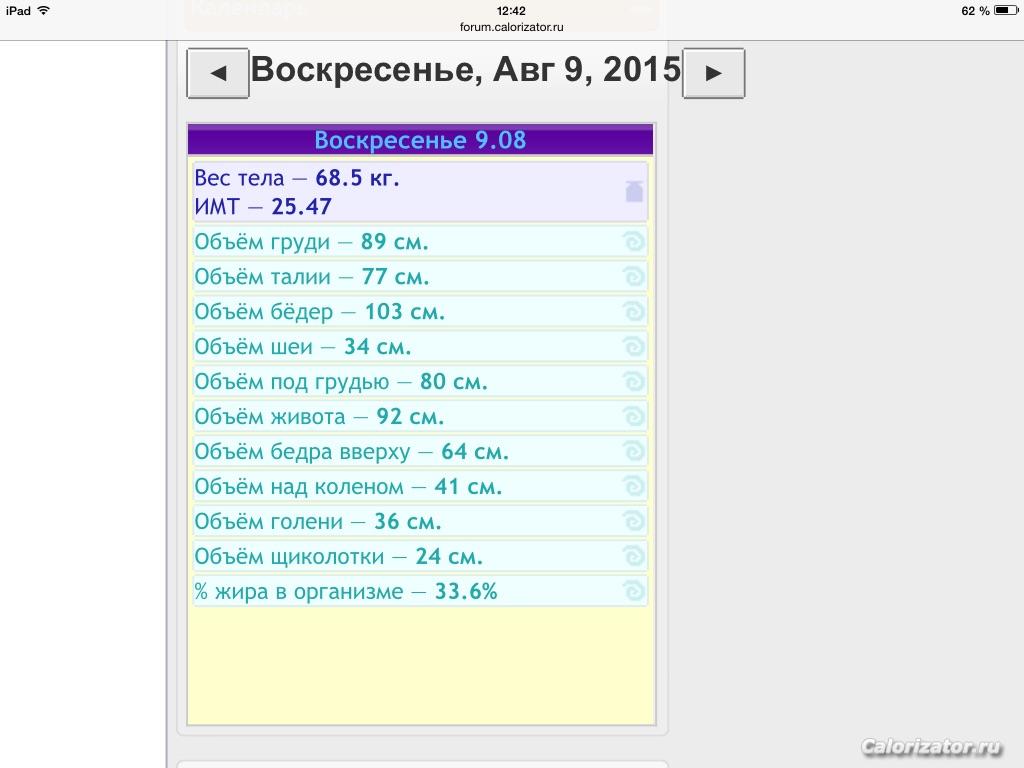Tap spiral icon in Объём бёдер row
Screen dimensions: 1024x768
633,312
